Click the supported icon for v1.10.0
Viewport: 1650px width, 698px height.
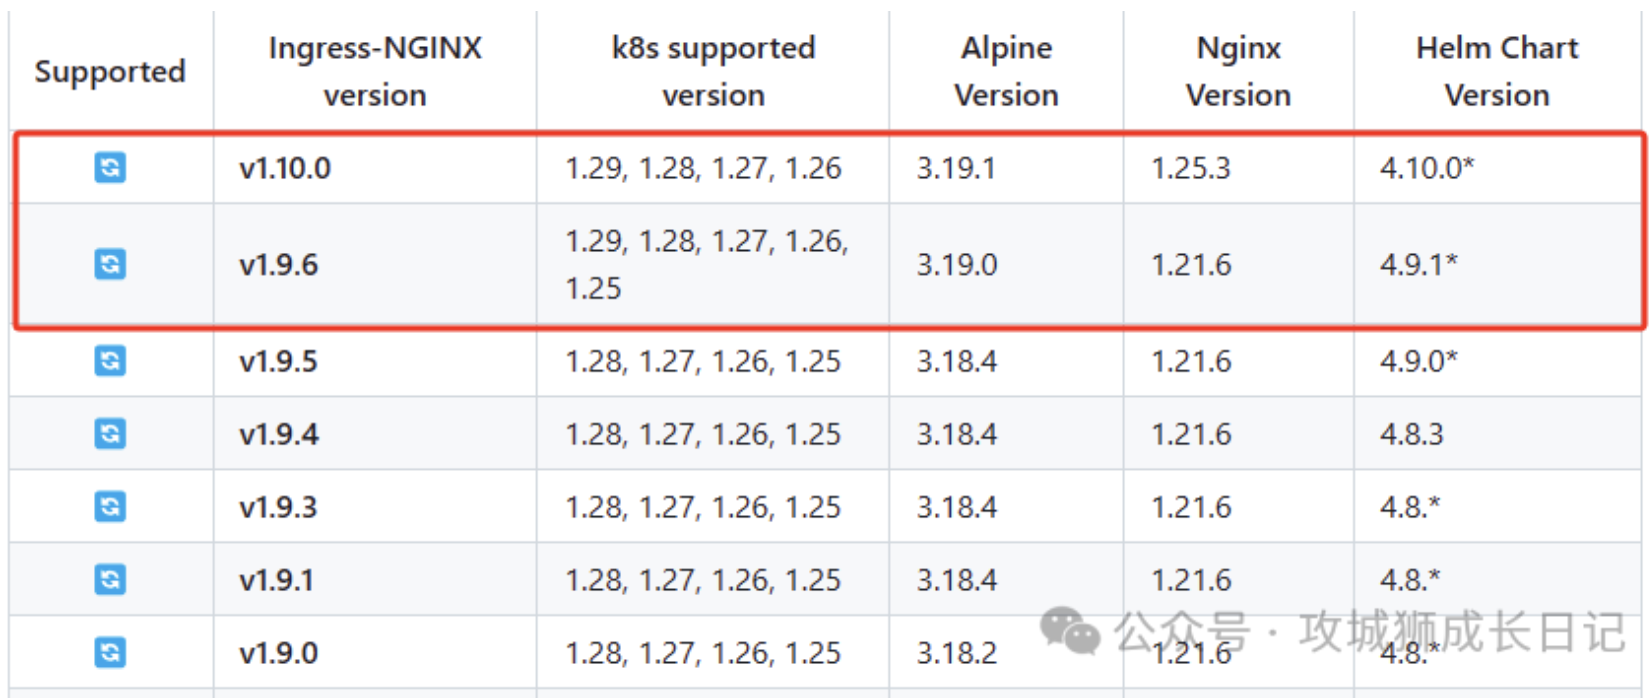pyautogui.click(x=110, y=167)
